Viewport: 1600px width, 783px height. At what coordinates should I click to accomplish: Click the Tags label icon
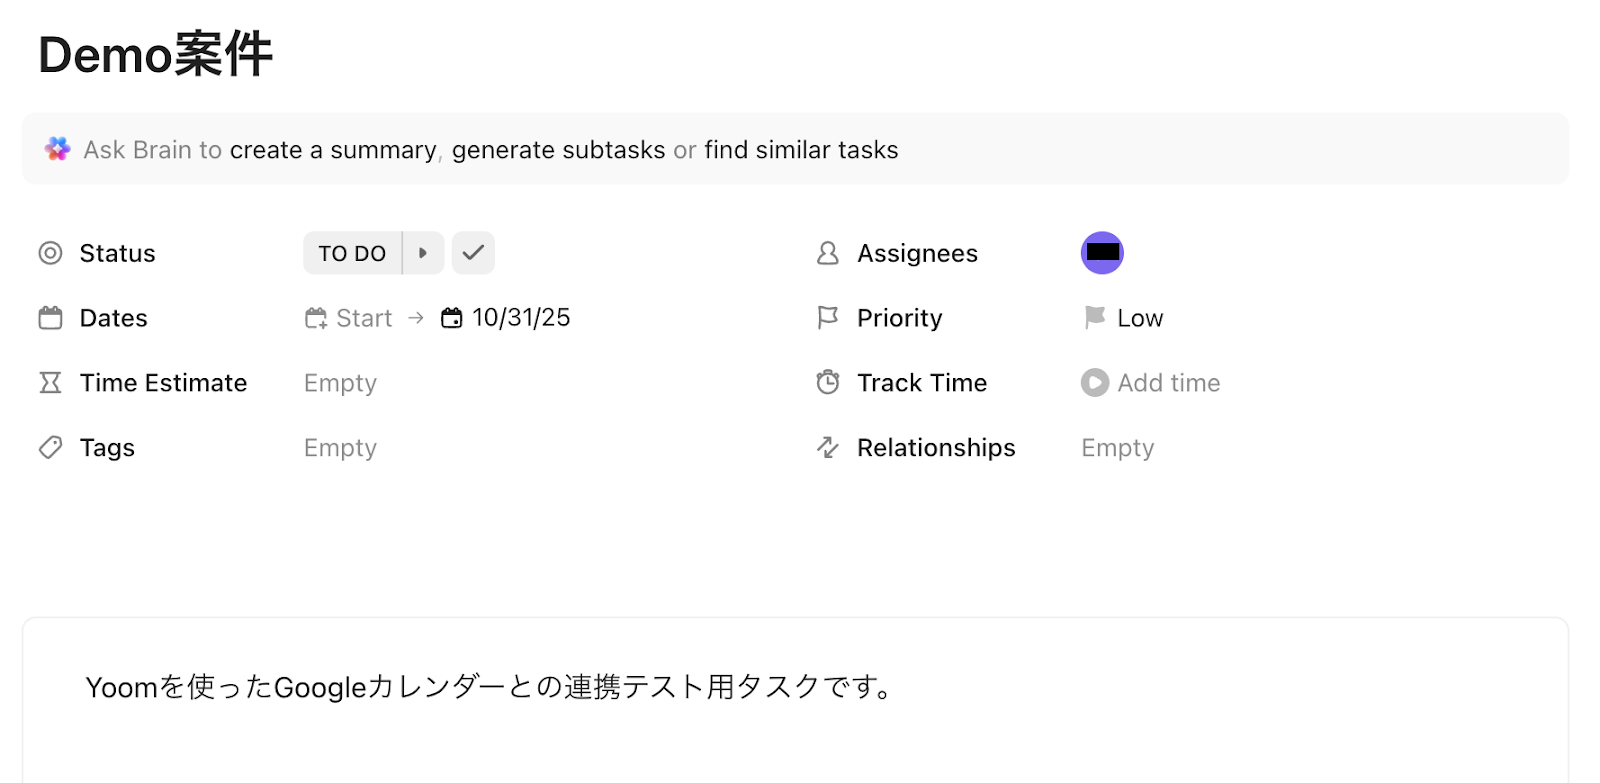pyautogui.click(x=50, y=448)
